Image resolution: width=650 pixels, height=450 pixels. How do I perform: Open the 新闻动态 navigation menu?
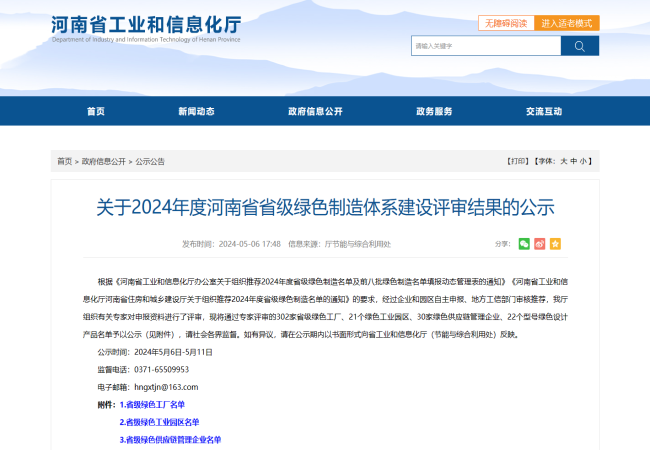196,111
